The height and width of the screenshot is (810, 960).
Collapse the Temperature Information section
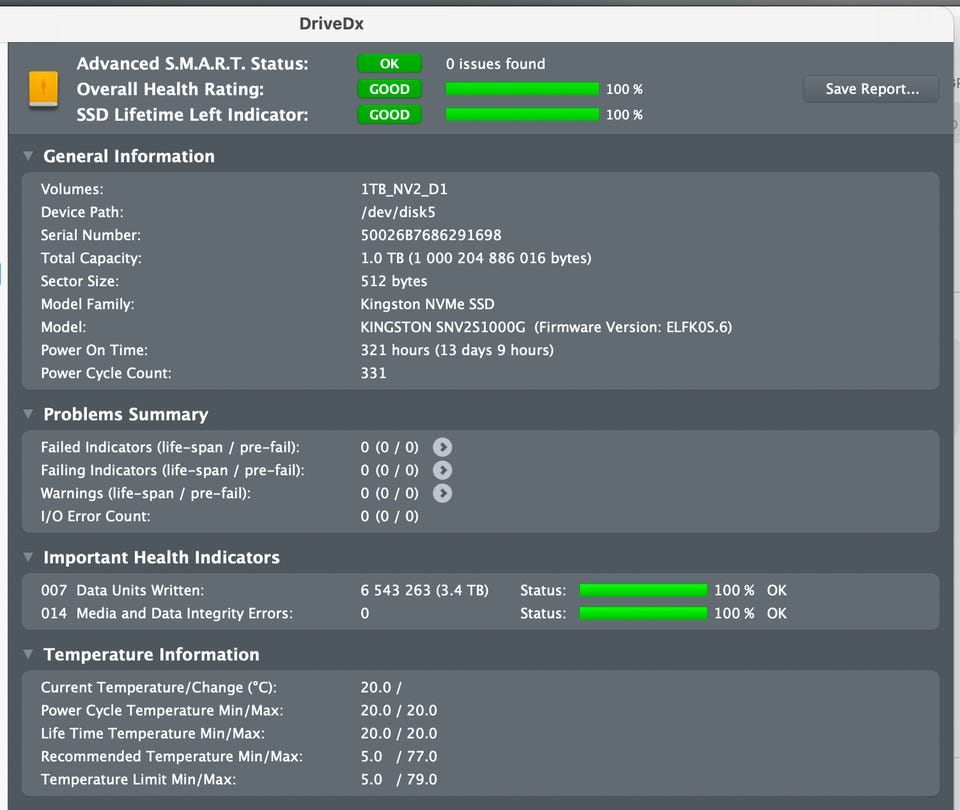(28, 654)
